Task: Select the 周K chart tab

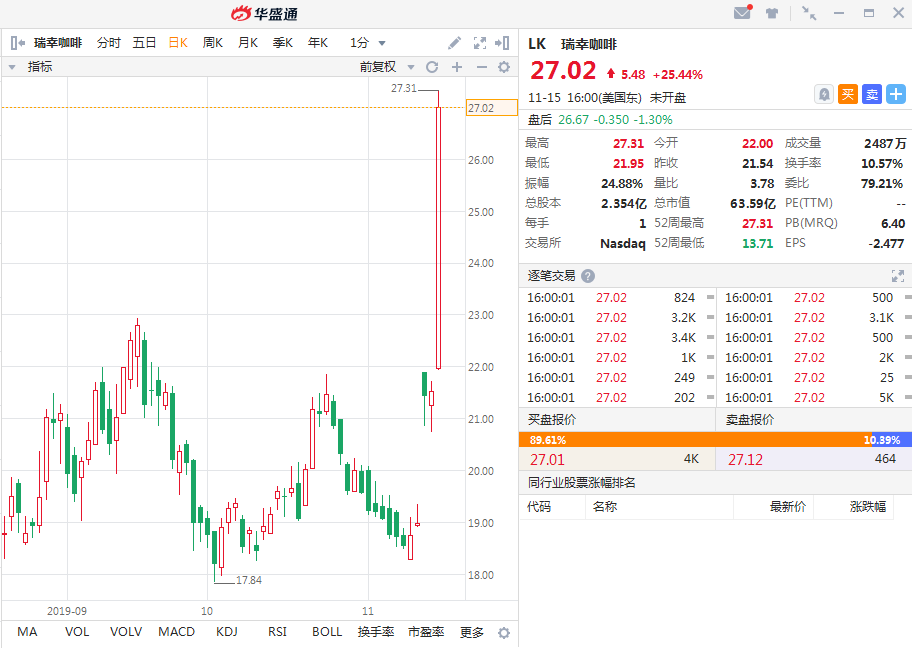Action: (x=213, y=43)
